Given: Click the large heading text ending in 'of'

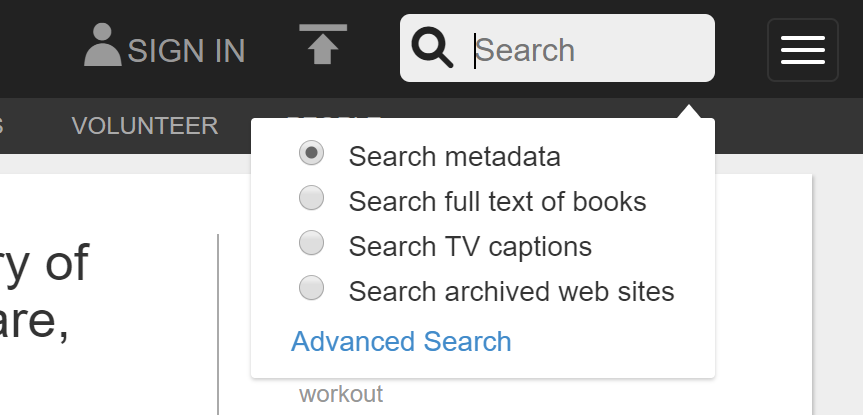Looking at the screenshot, I should [x=44, y=263].
